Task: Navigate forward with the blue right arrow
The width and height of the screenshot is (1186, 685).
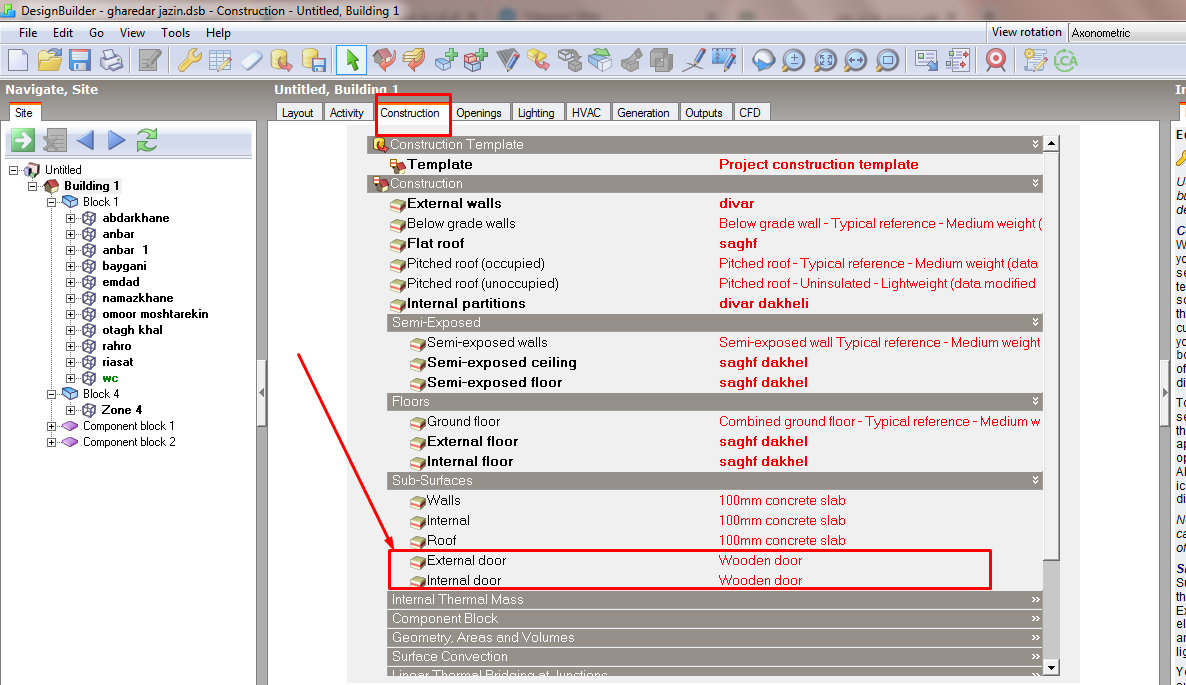Action: point(116,140)
